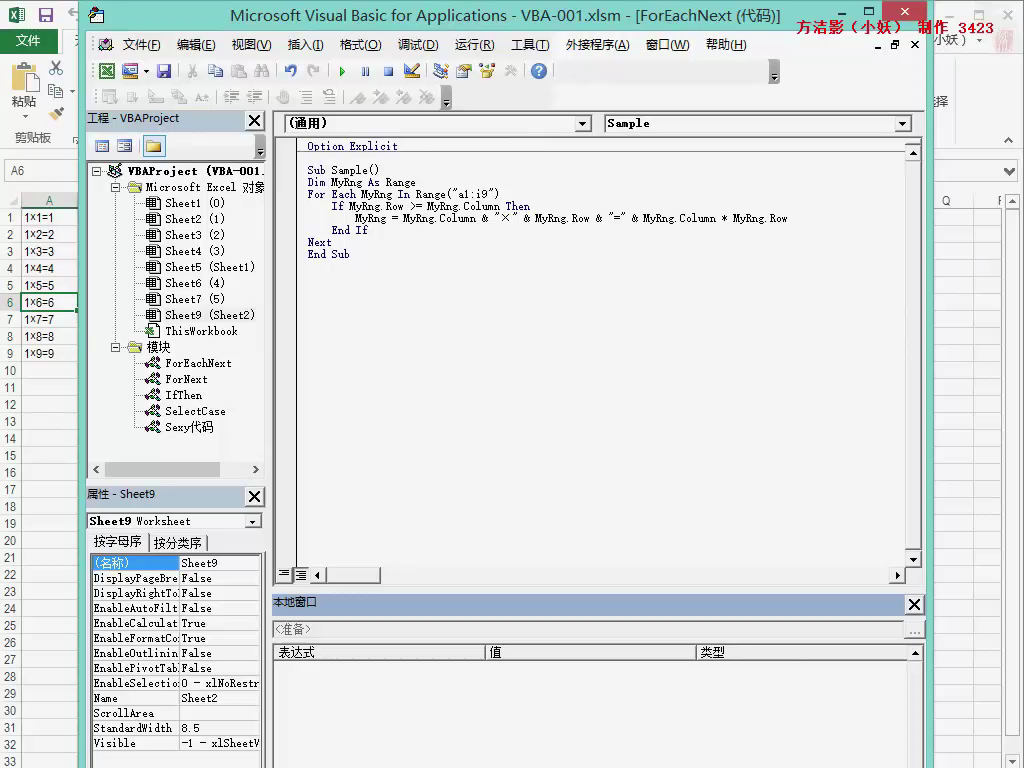Click the Indent icon in the Edit toolbar
This screenshot has width=1024, height=768.
[x=231, y=97]
